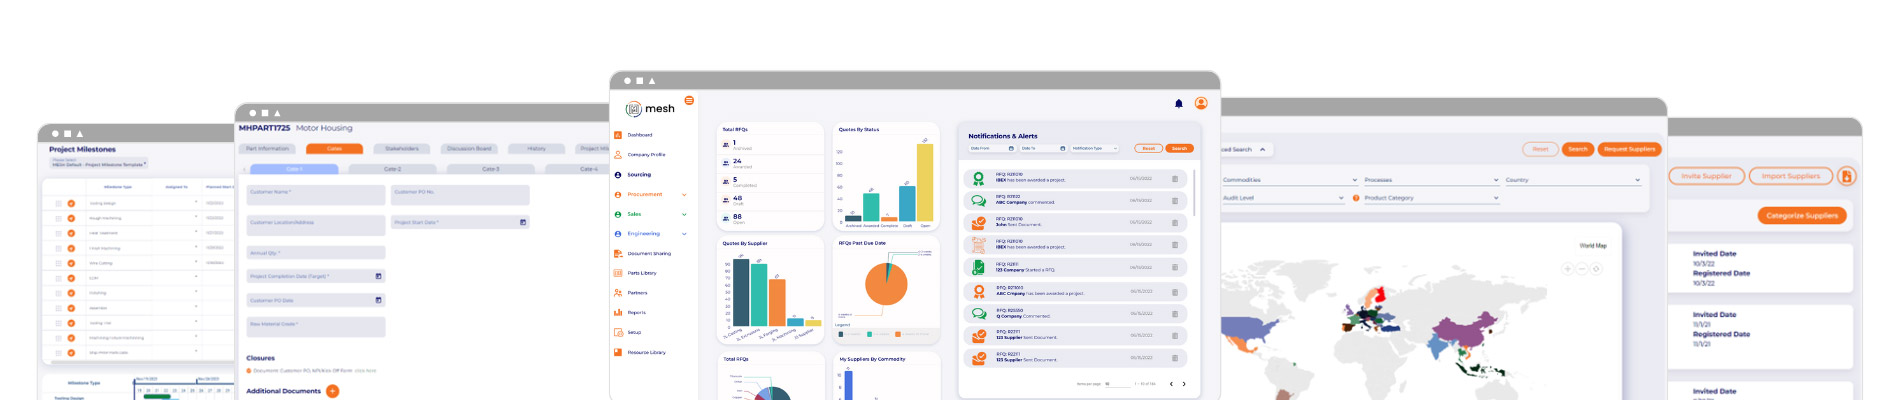The height and width of the screenshot is (400, 1900).
Task: Check the Rough Machining milestone checkbox
Action: click(x=71, y=218)
